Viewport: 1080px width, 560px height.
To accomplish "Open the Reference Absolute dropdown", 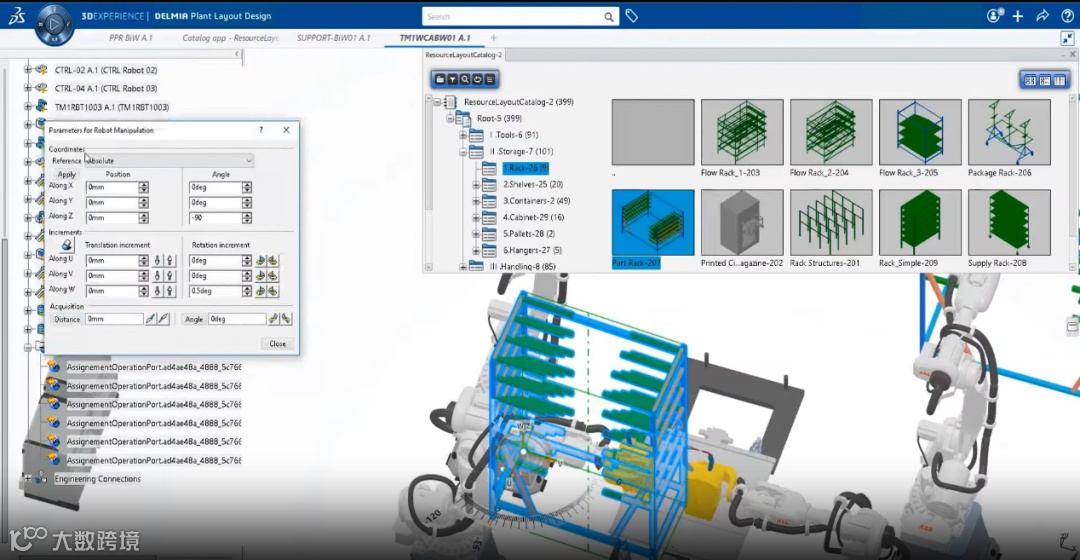I will [x=169, y=160].
